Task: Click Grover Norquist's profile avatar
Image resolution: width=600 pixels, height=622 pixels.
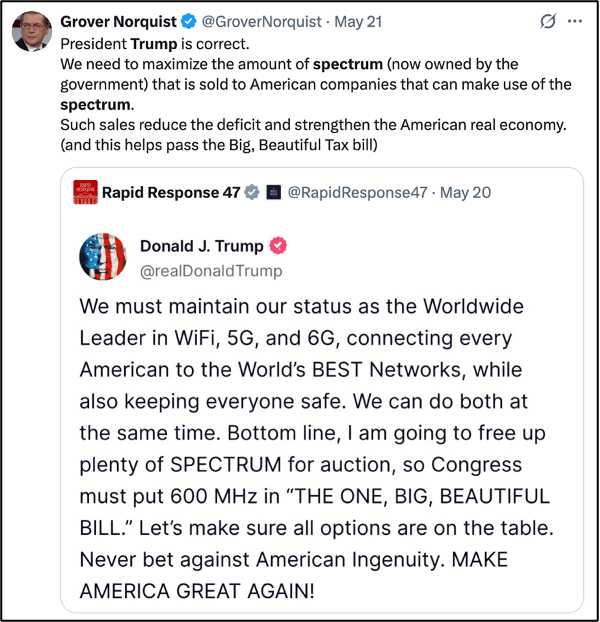Action: point(31,30)
